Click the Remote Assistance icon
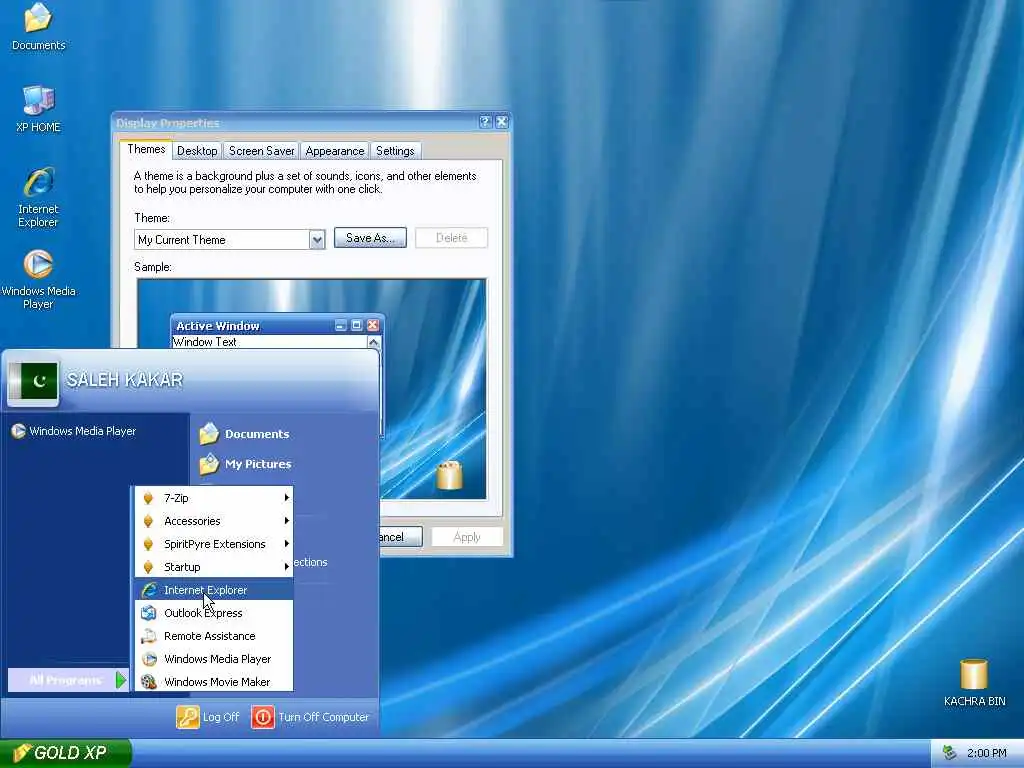1024x768 pixels. (x=149, y=635)
